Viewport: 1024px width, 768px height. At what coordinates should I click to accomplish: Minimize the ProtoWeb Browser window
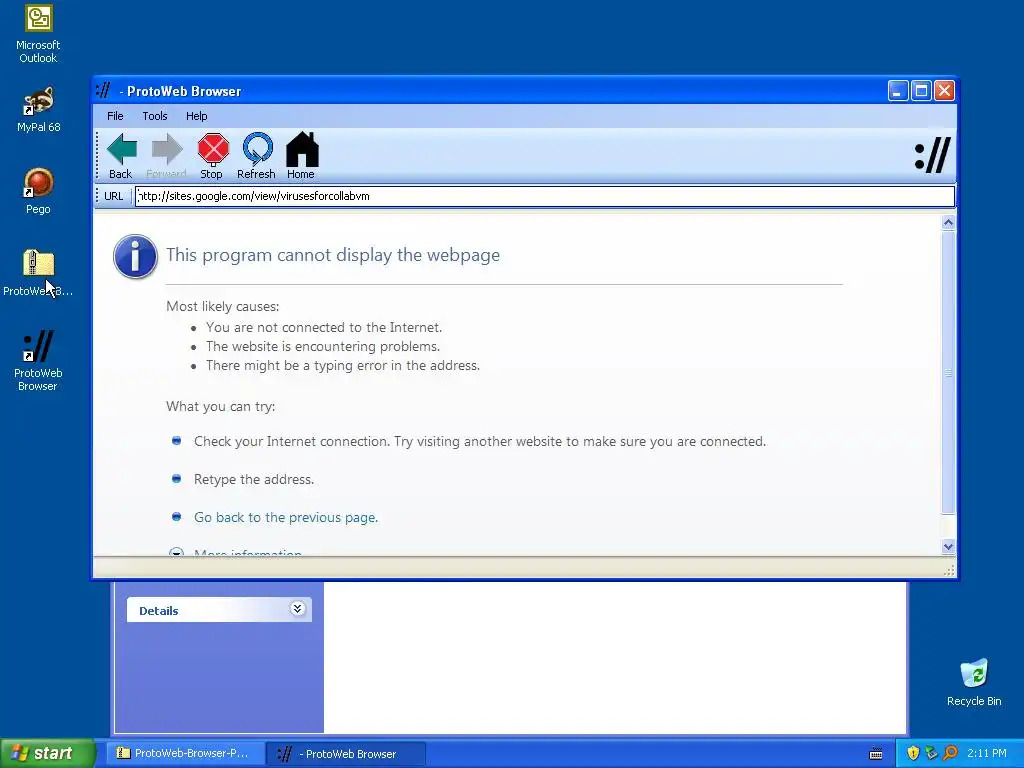tap(897, 91)
